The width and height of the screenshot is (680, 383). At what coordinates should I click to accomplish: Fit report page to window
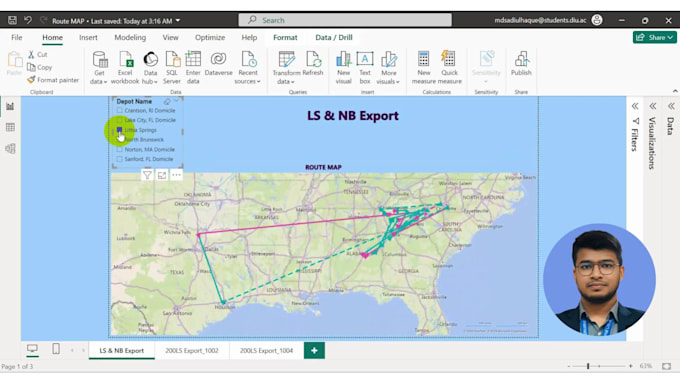pos(667,366)
